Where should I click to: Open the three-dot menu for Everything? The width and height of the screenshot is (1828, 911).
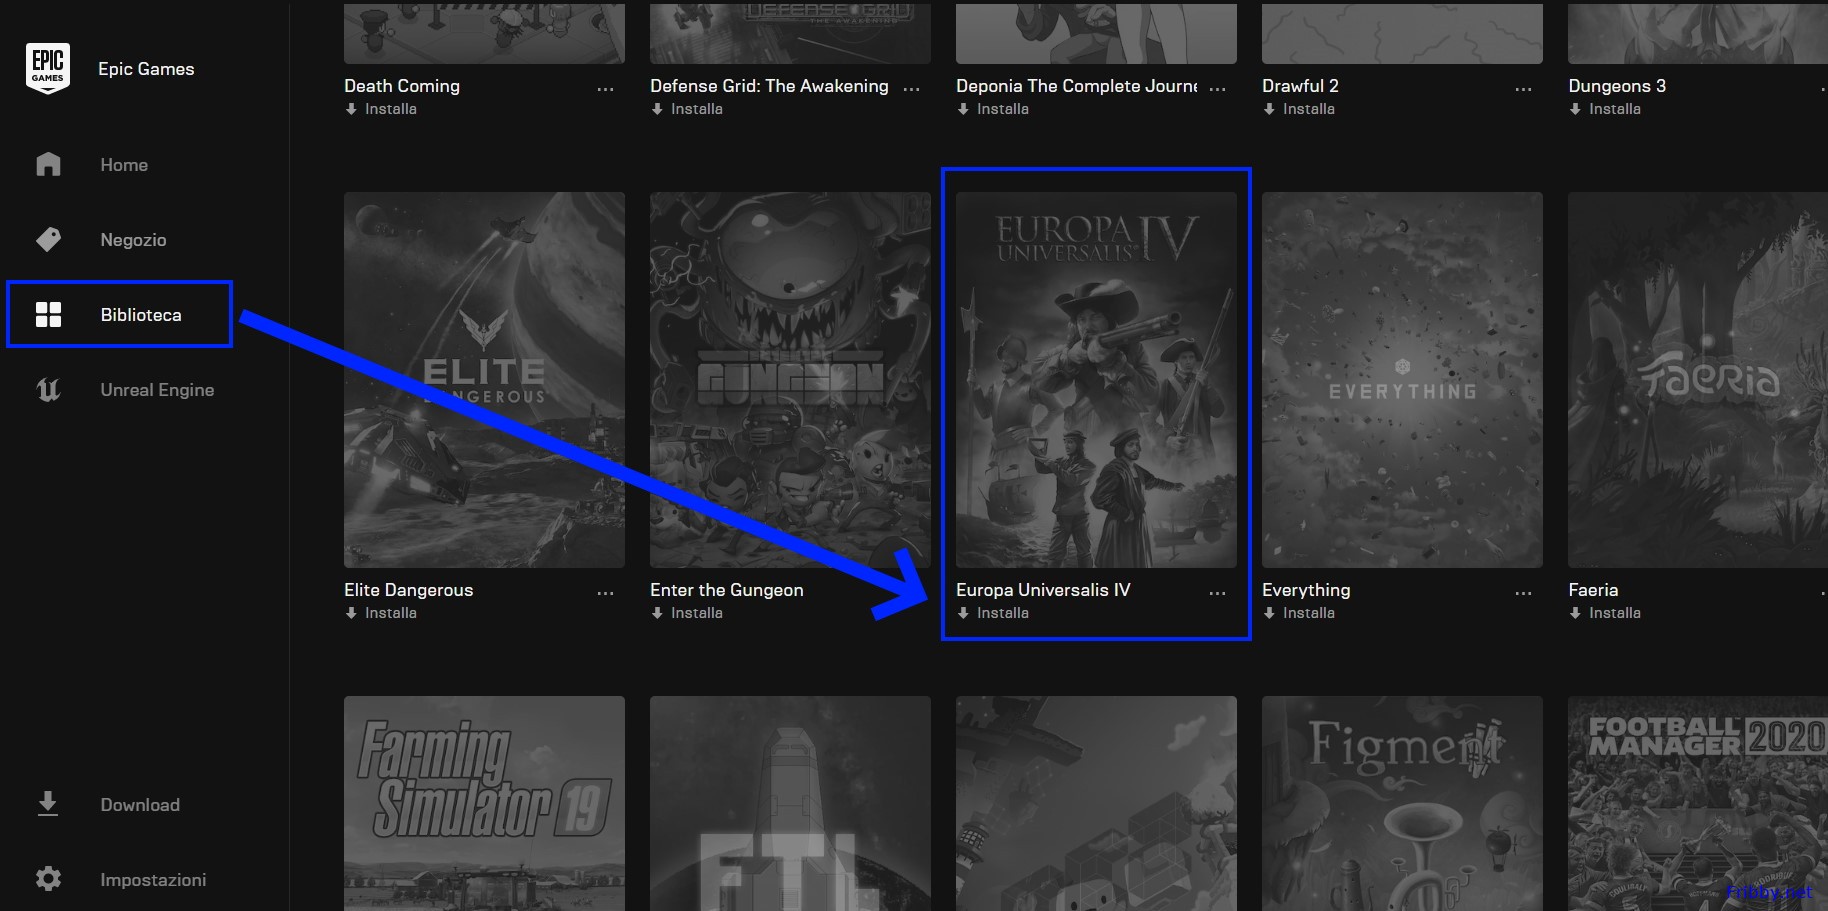coord(1523,593)
